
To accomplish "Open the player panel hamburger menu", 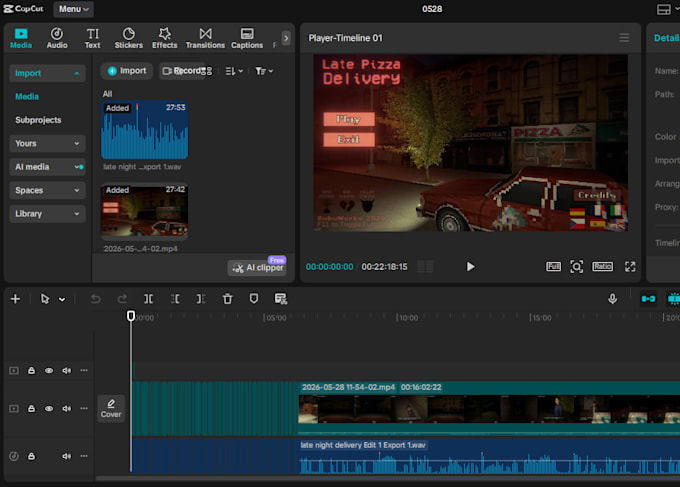I will point(624,38).
